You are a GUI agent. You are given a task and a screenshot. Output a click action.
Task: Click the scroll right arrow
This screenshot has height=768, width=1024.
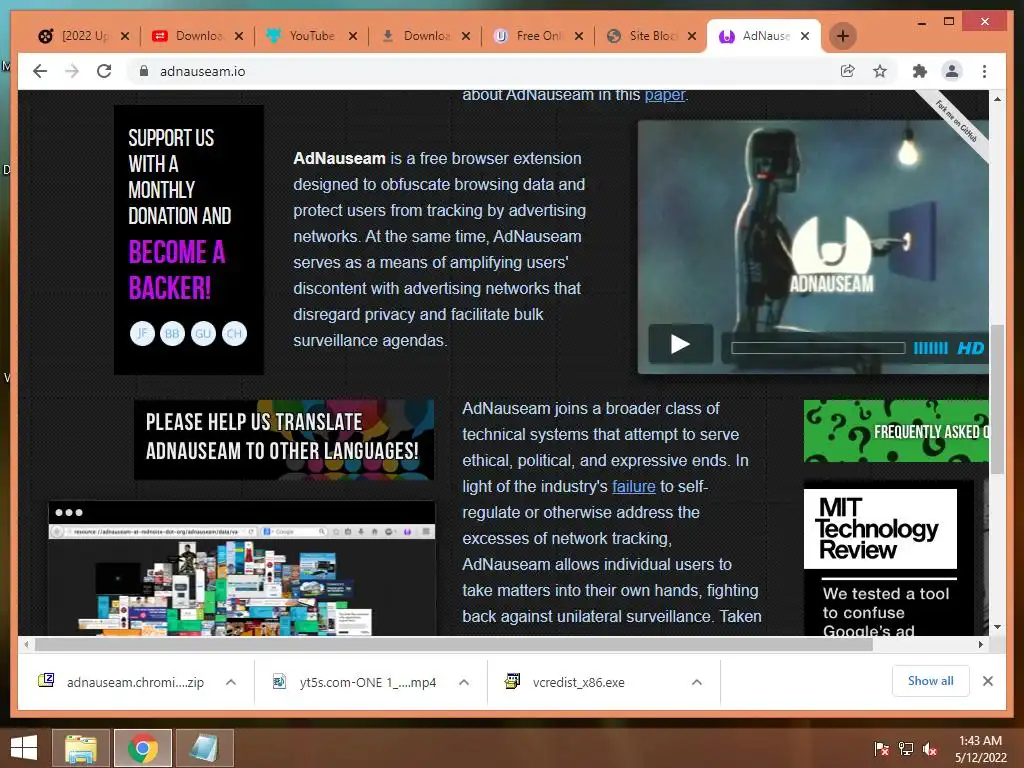point(981,645)
